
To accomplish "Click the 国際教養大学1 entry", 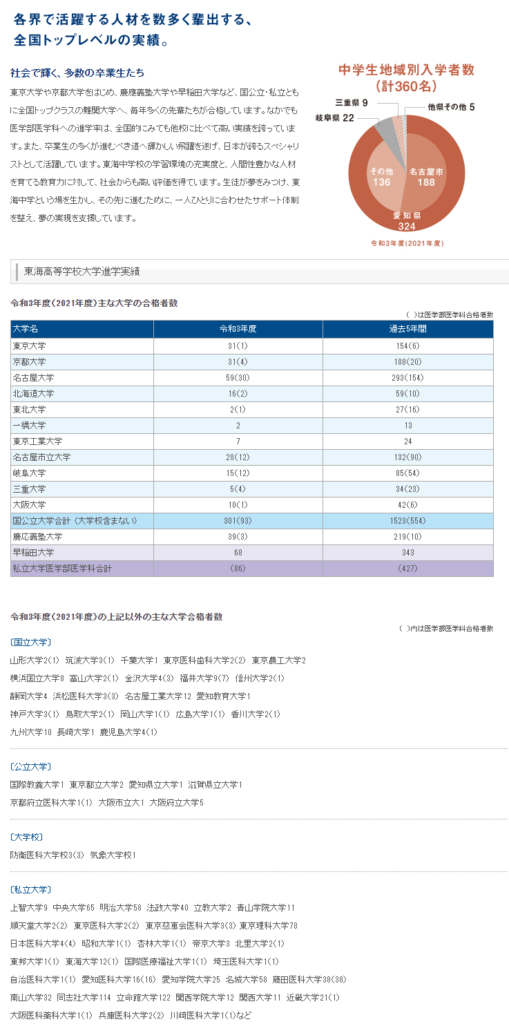I will (37, 784).
